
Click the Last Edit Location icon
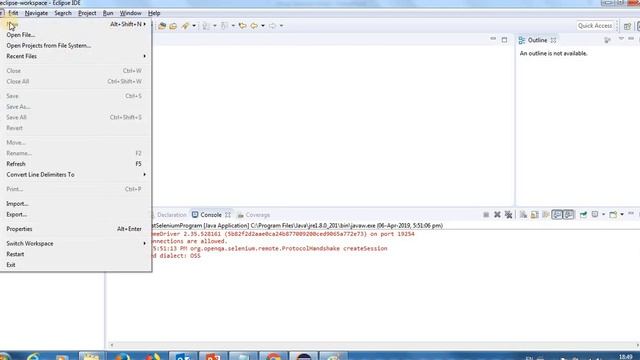pos(242,26)
